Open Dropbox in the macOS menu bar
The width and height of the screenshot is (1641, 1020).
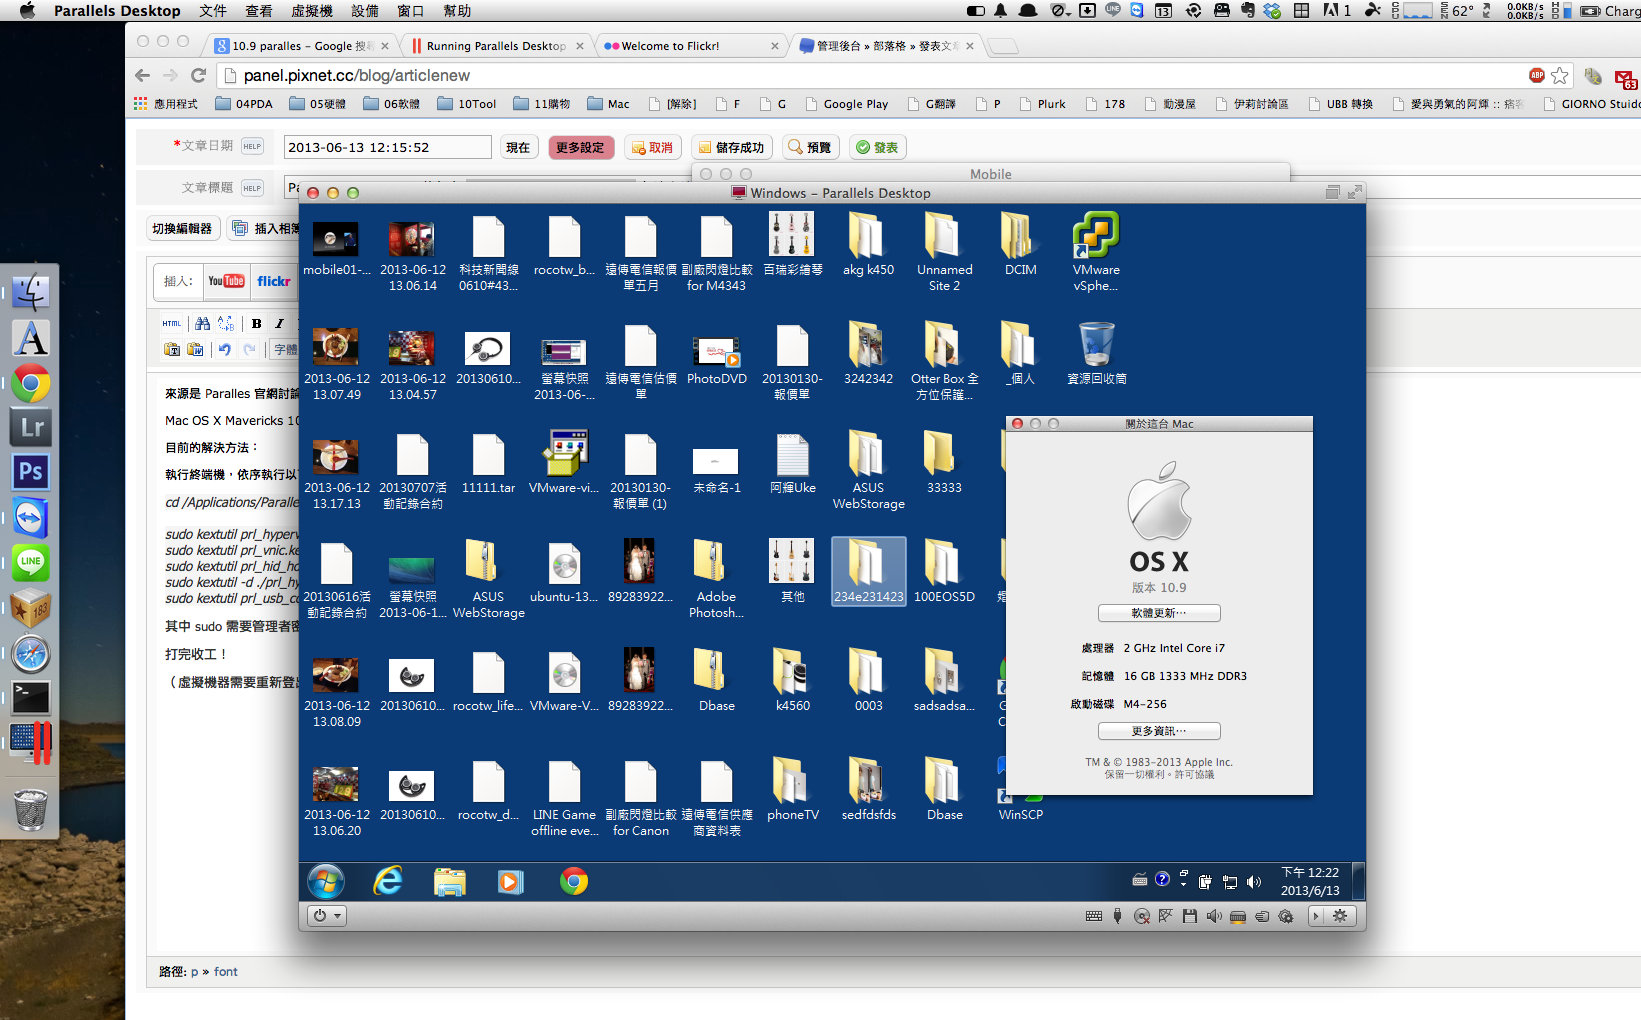[1272, 10]
